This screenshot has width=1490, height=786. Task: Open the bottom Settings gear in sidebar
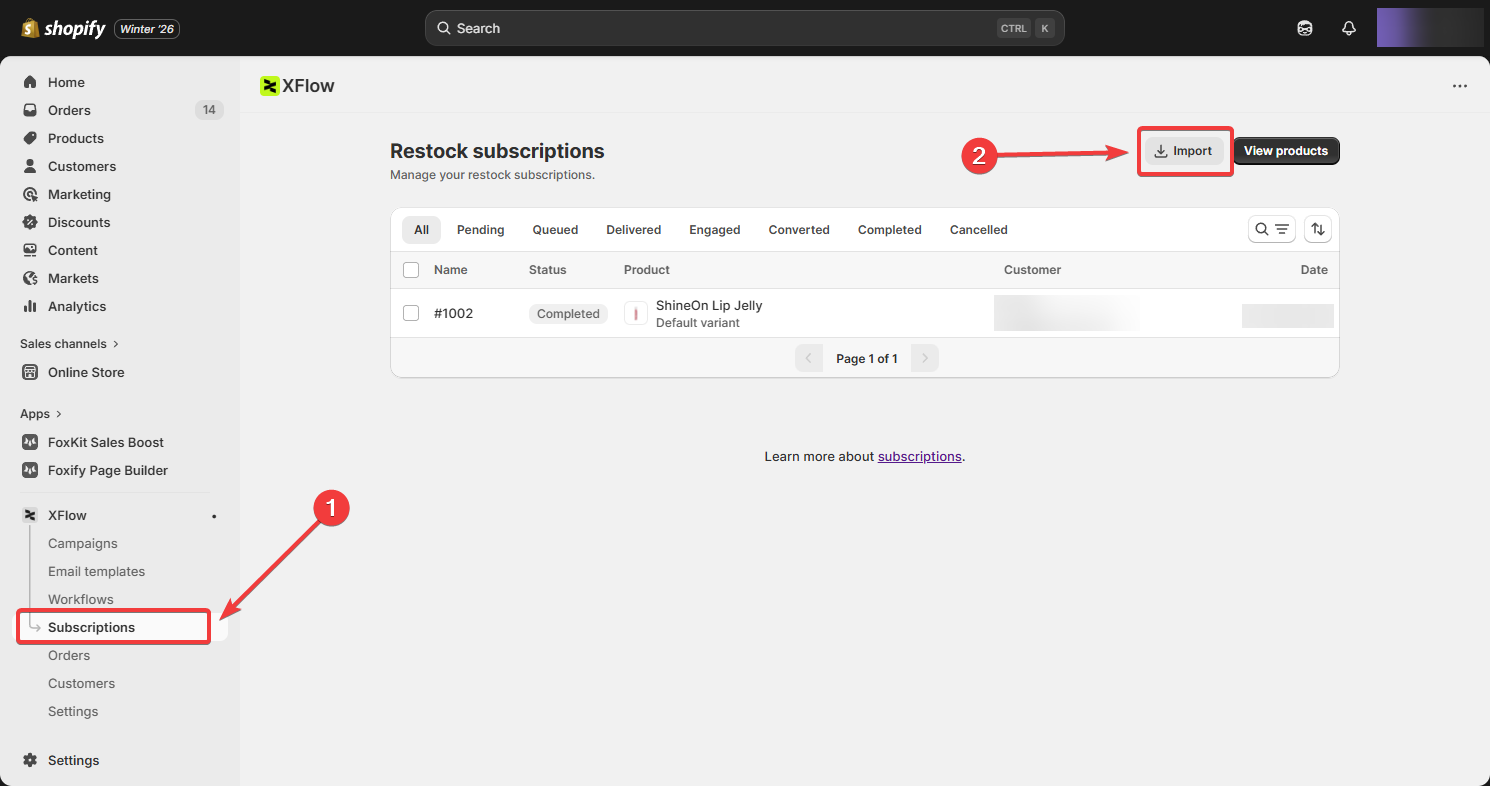tap(30, 760)
